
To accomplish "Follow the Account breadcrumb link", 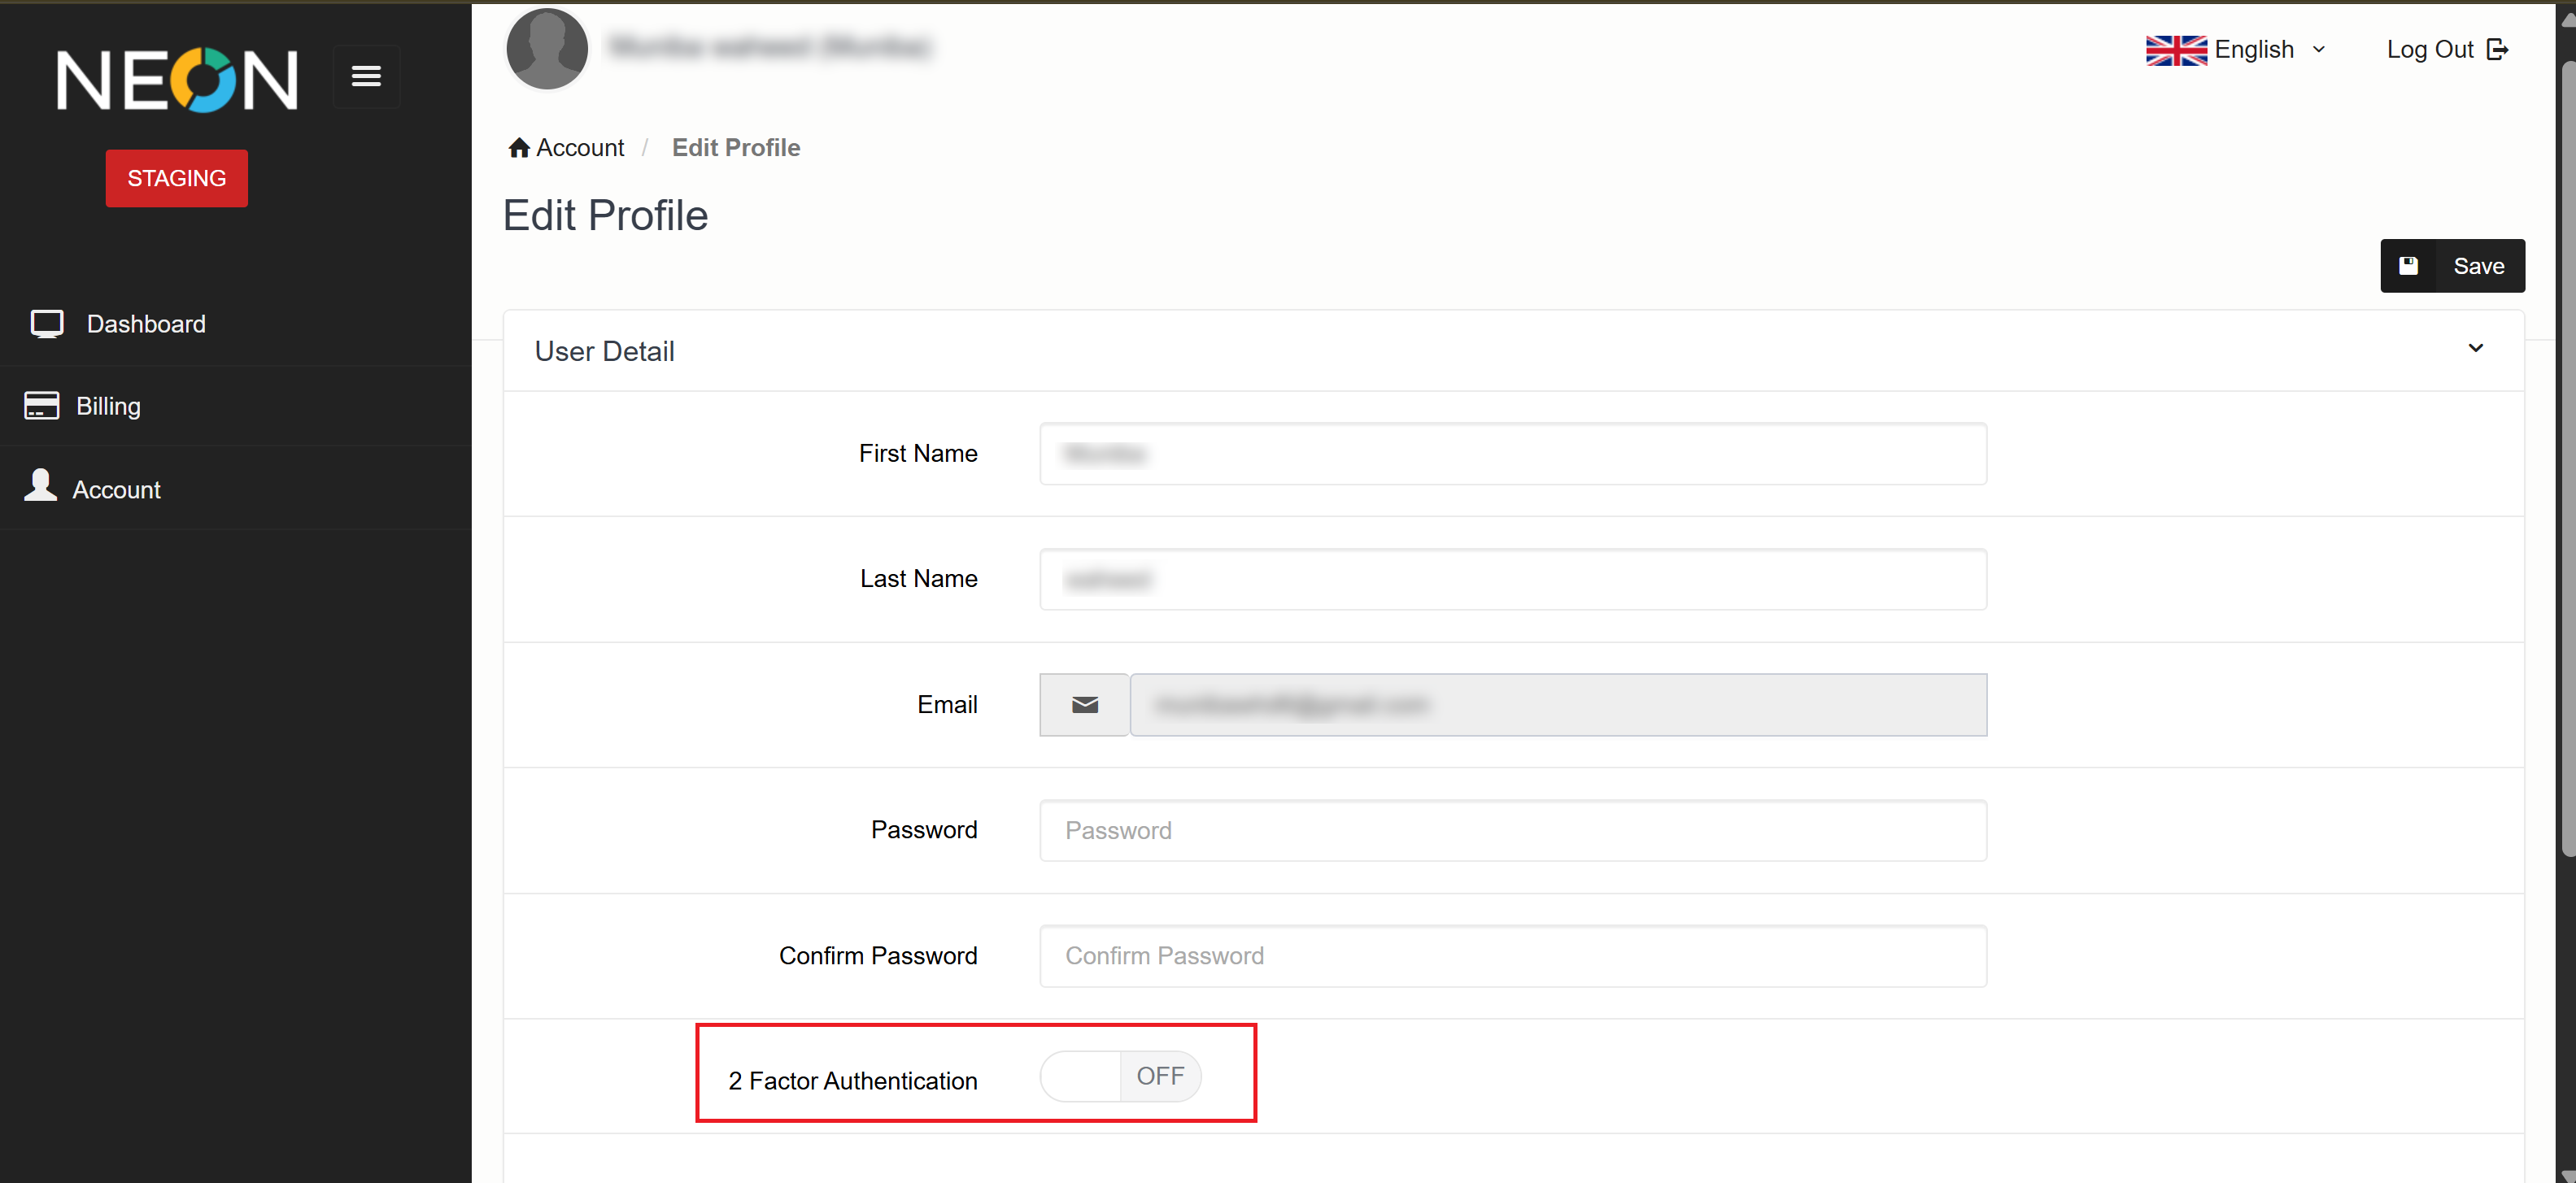I will pyautogui.click(x=579, y=148).
